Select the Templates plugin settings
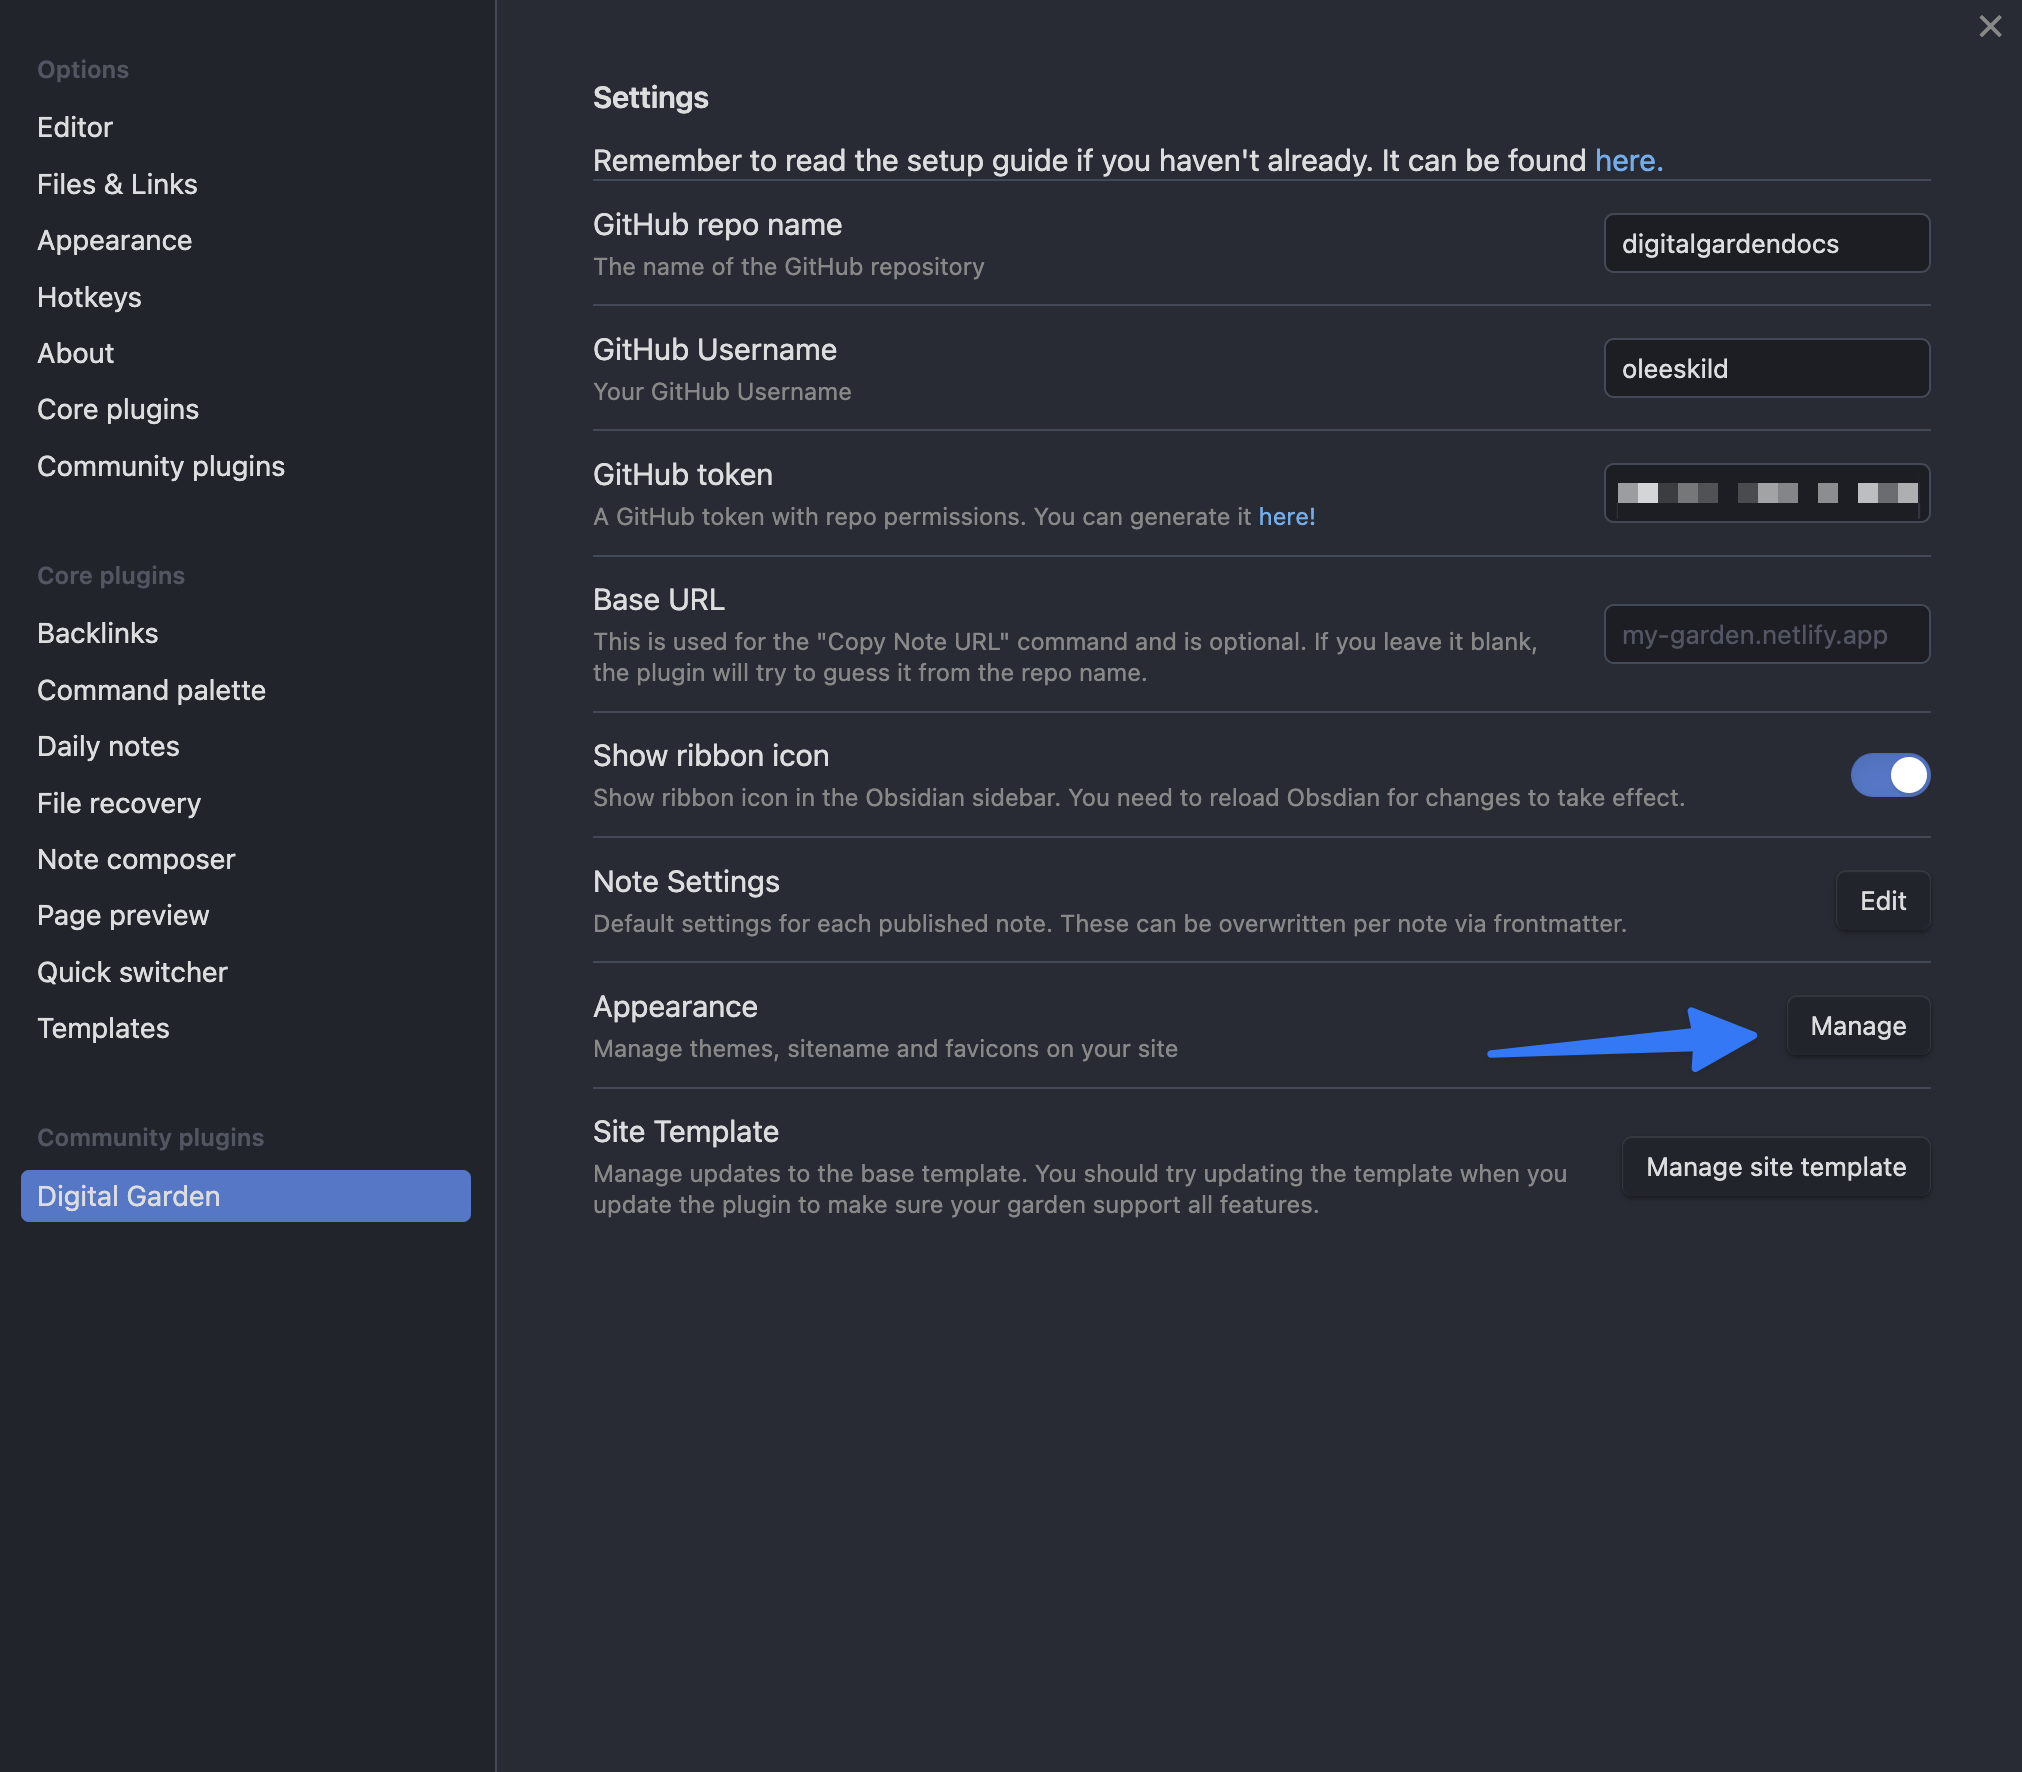Image resolution: width=2022 pixels, height=1772 pixels. pos(103,1028)
